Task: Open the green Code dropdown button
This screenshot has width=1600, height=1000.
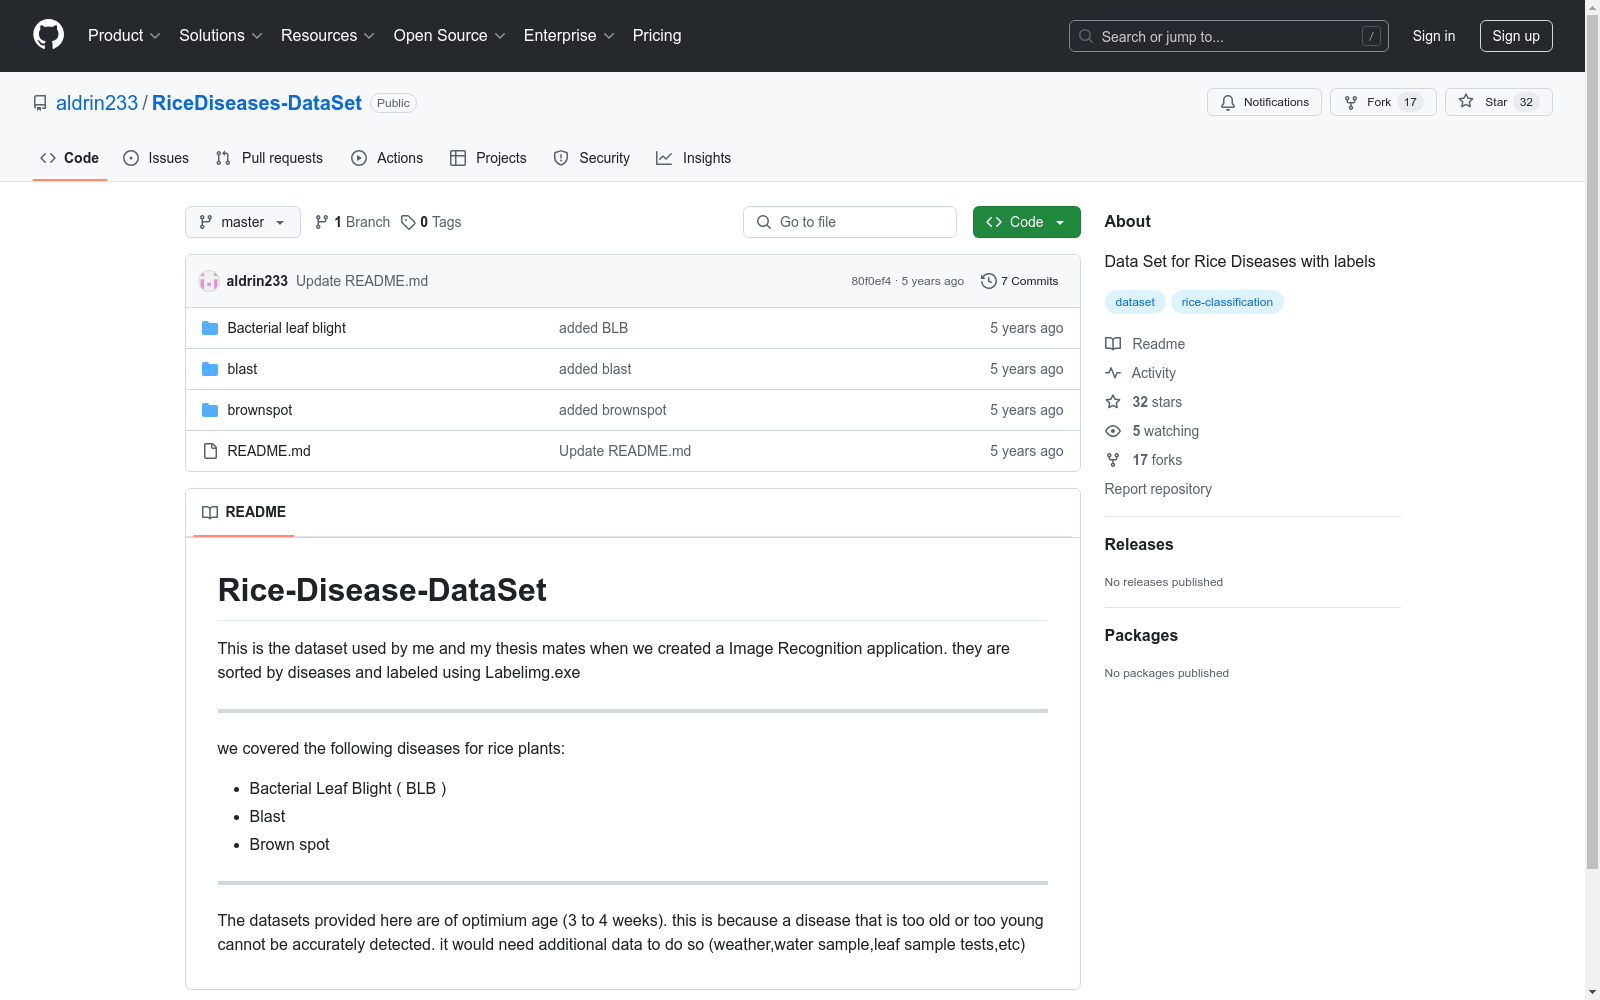Action: tap(1026, 222)
